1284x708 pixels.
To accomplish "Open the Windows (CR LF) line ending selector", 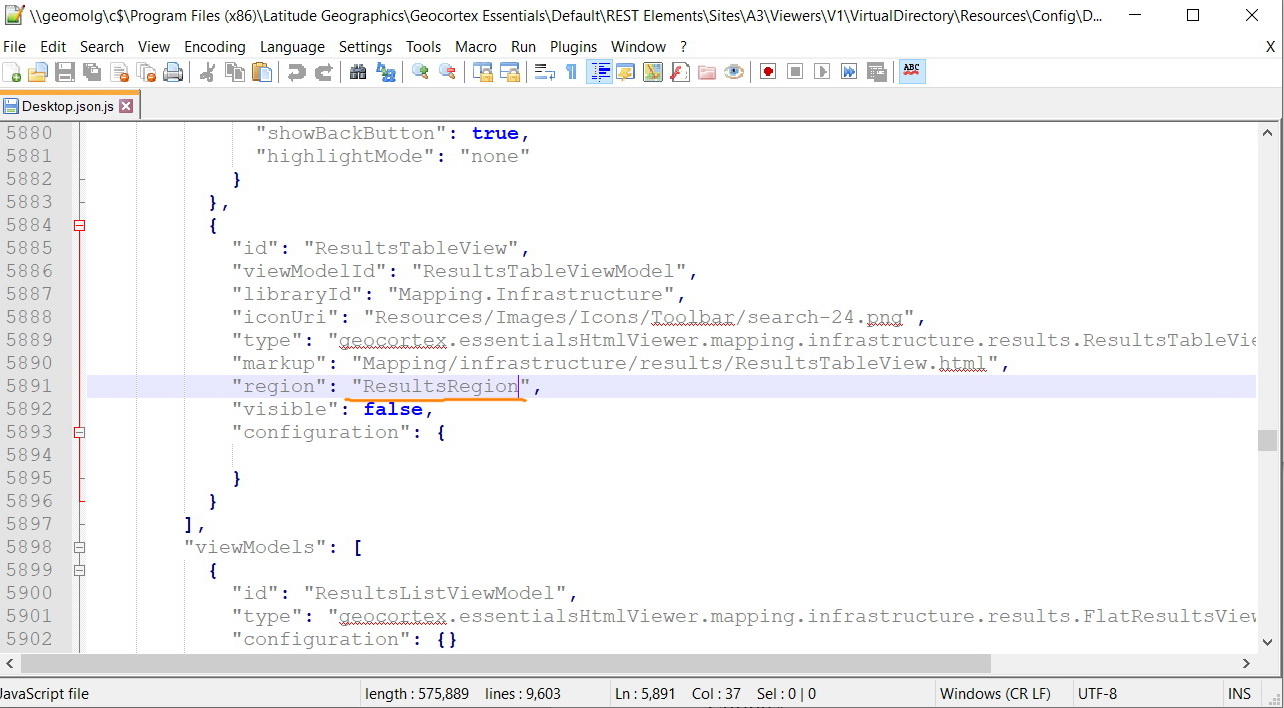I will 995,693.
